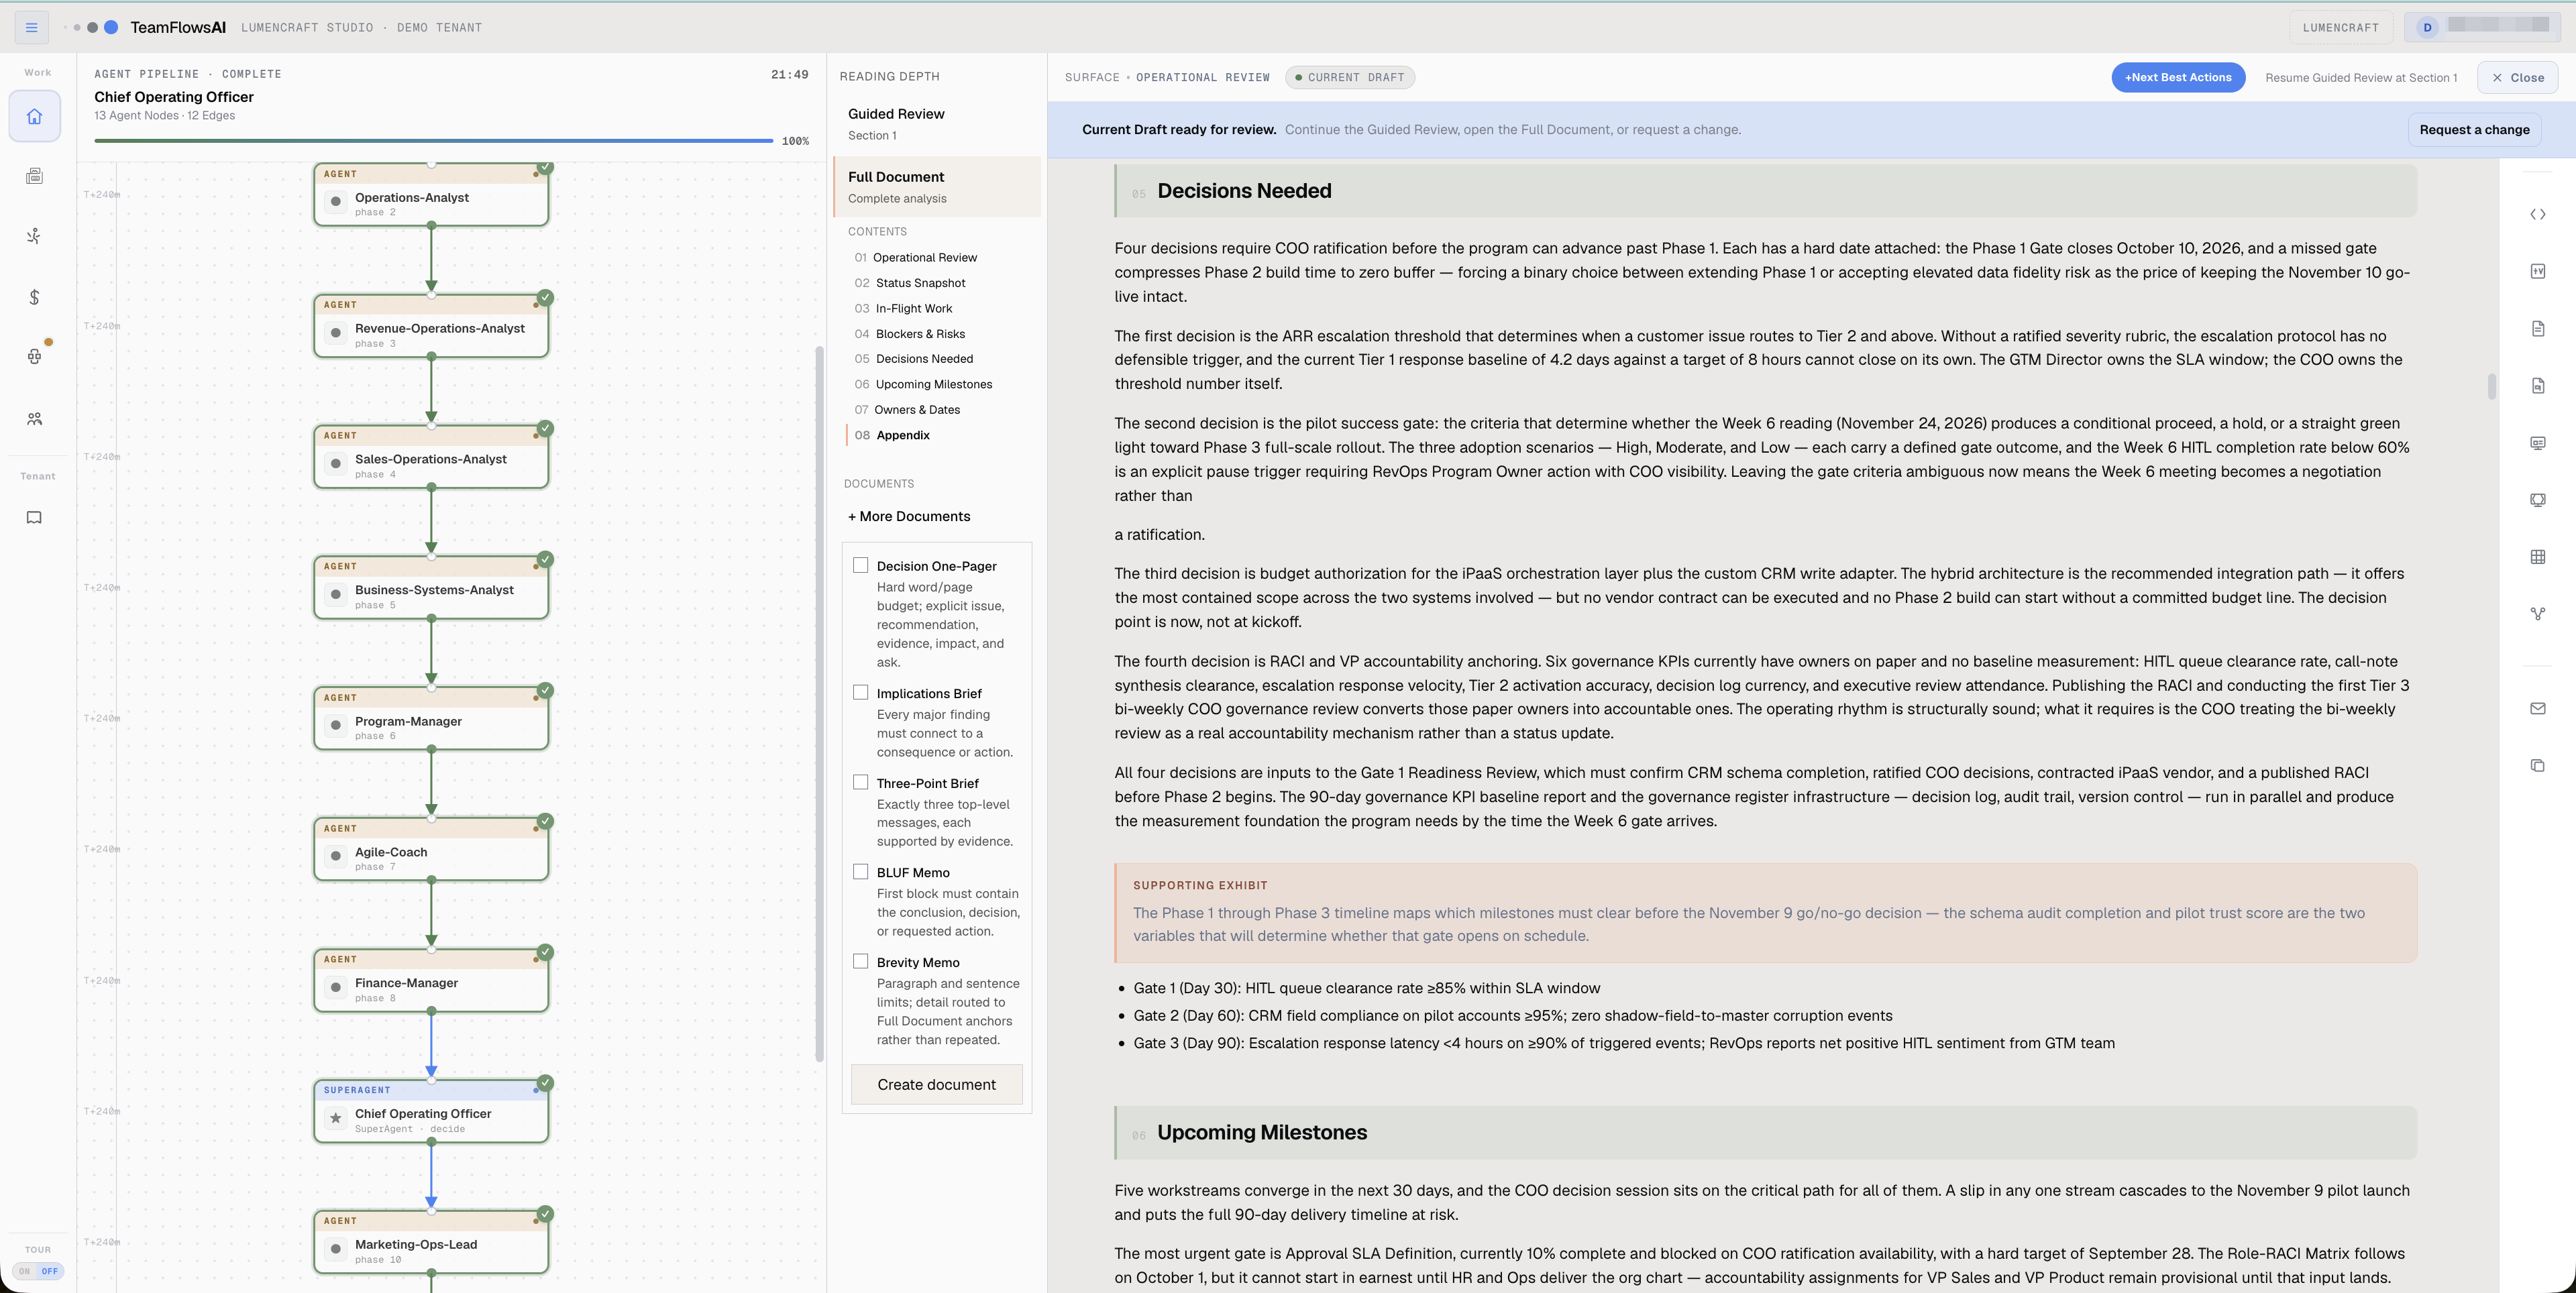
Task: Click the Supporting Exhibit callout box
Action: point(1766,913)
